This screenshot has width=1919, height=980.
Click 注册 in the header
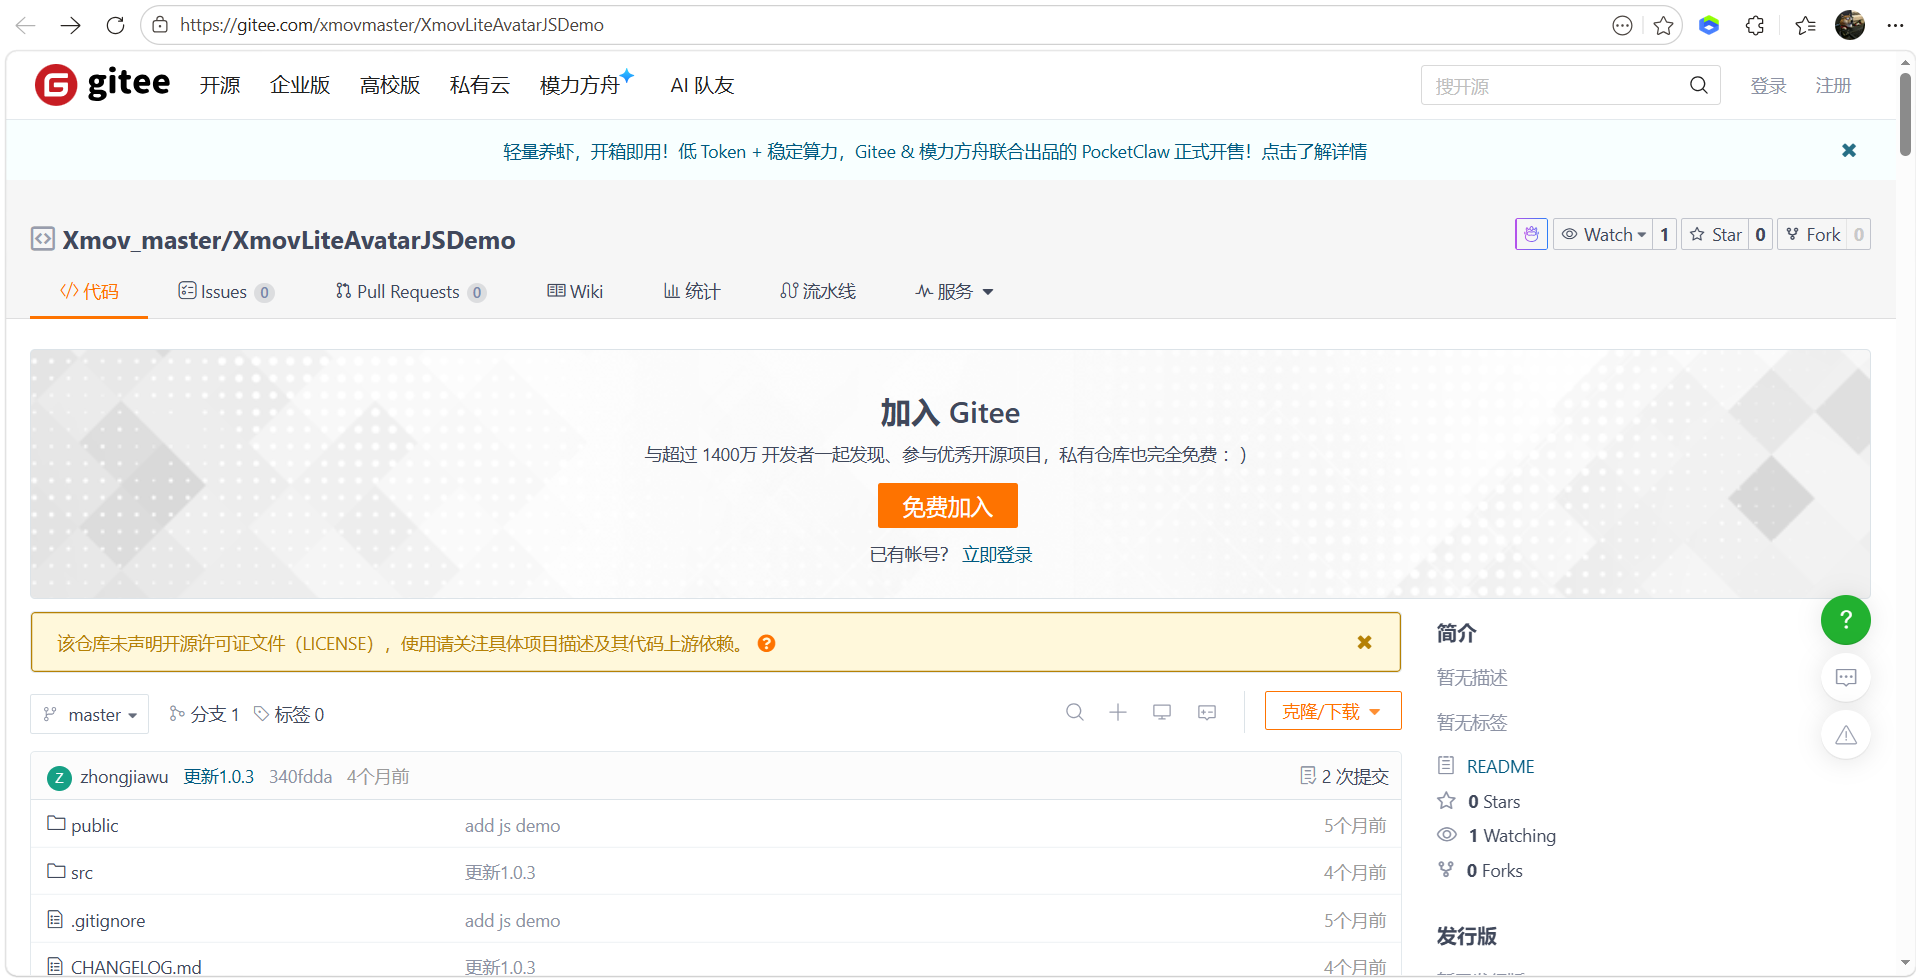[x=1833, y=85]
